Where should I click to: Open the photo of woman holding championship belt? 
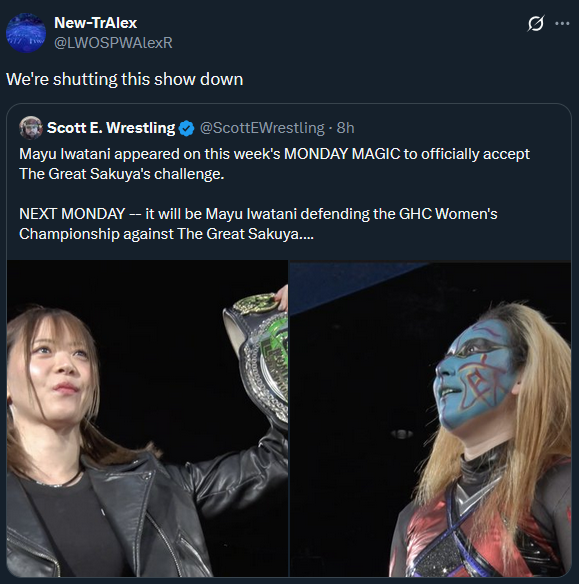[147, 418]
